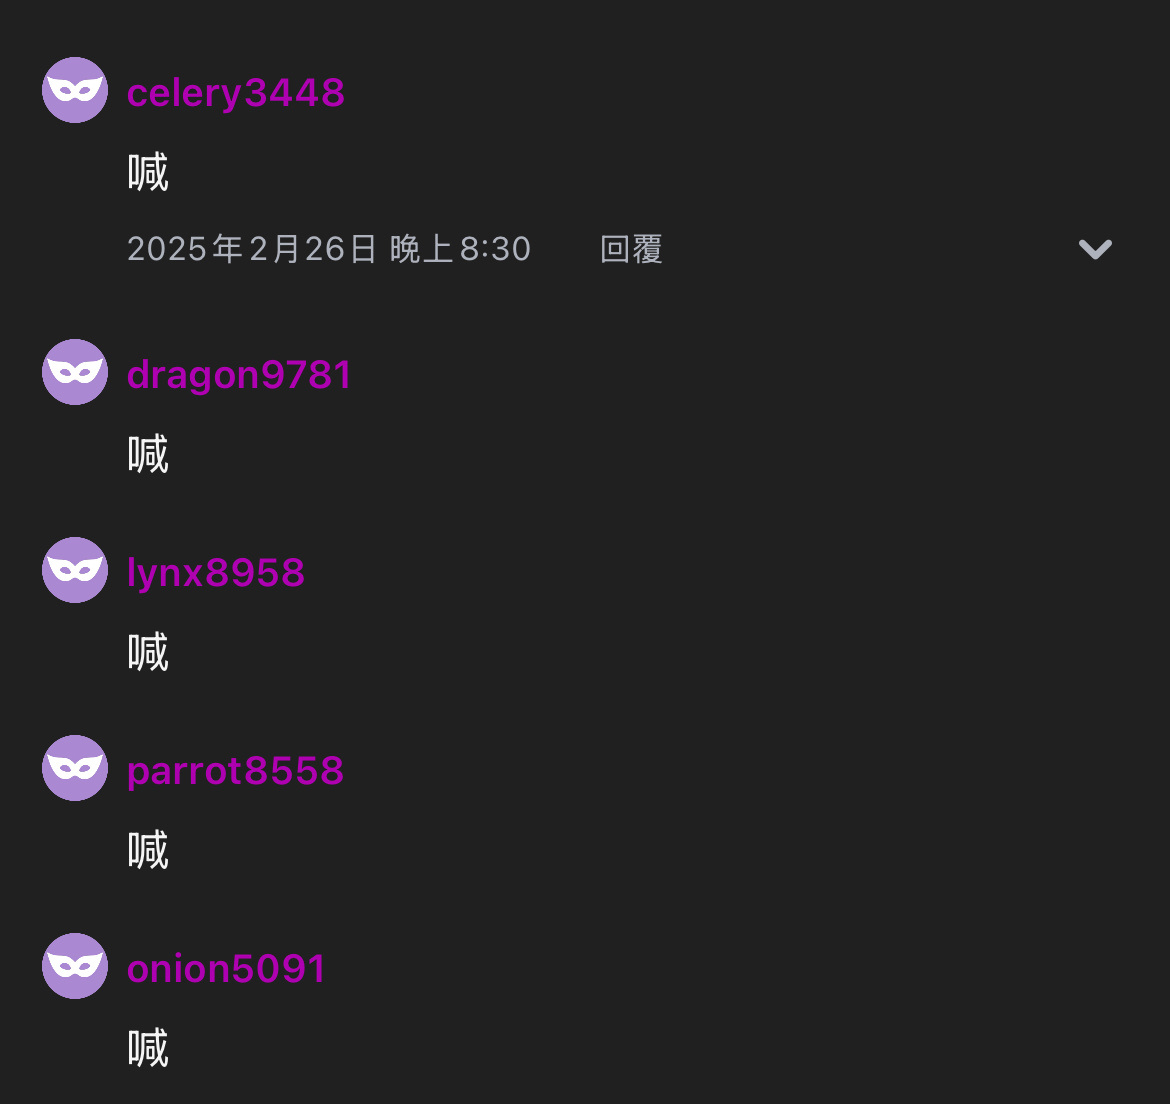1170x1104 pixels.
Task: Select dragon9781's comment text 喊
Action: [x=148, y=454]
